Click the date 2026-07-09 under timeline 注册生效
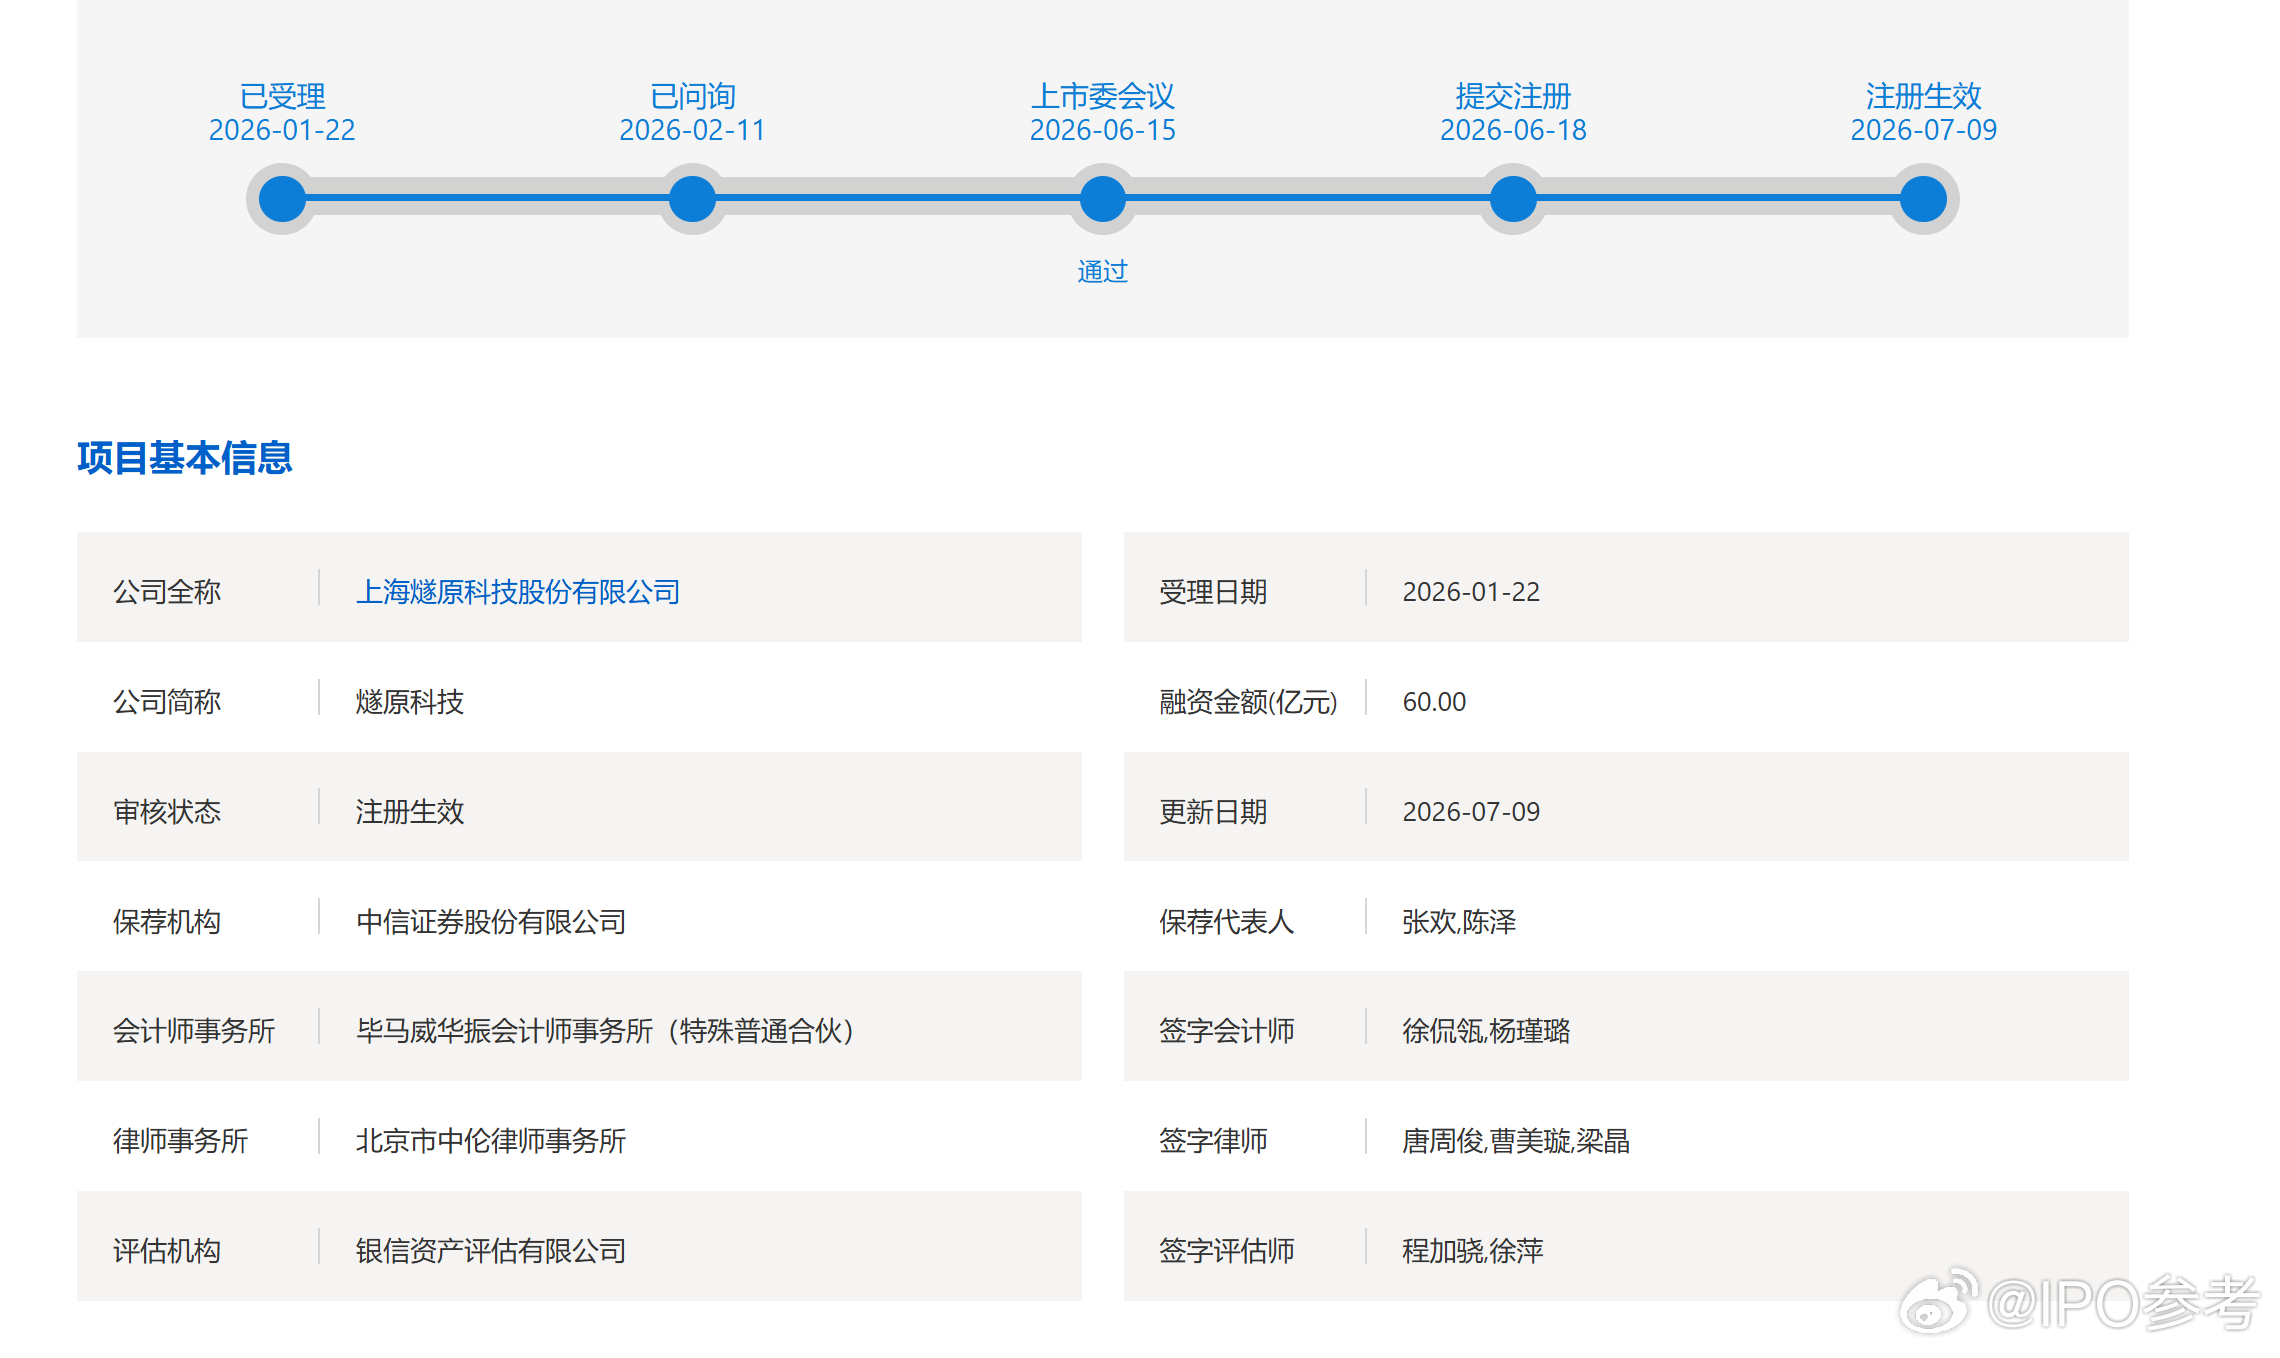The image size is (2280, 1358). [1923, 130]
